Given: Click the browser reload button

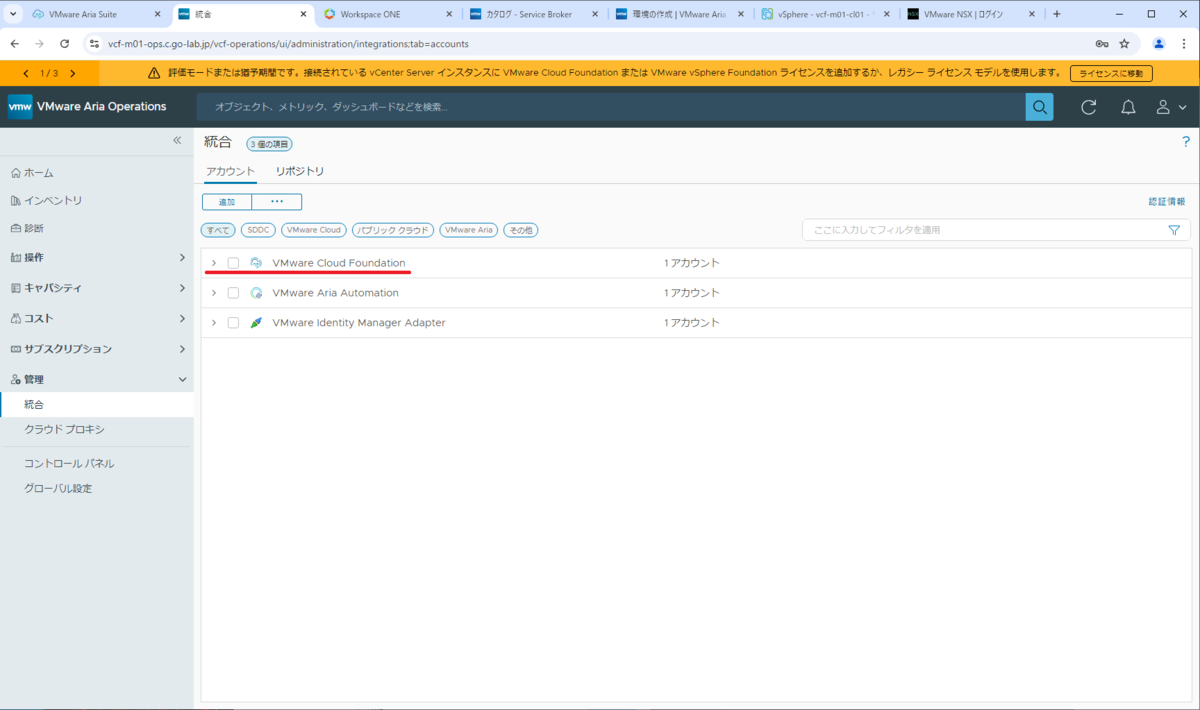Looking at the screenshot, I should (x=65, y=44).
